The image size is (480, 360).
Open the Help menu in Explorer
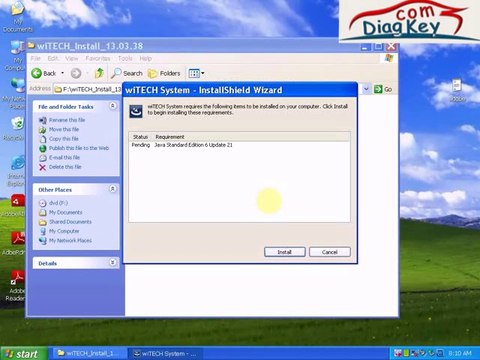click(x=145, y=58)
